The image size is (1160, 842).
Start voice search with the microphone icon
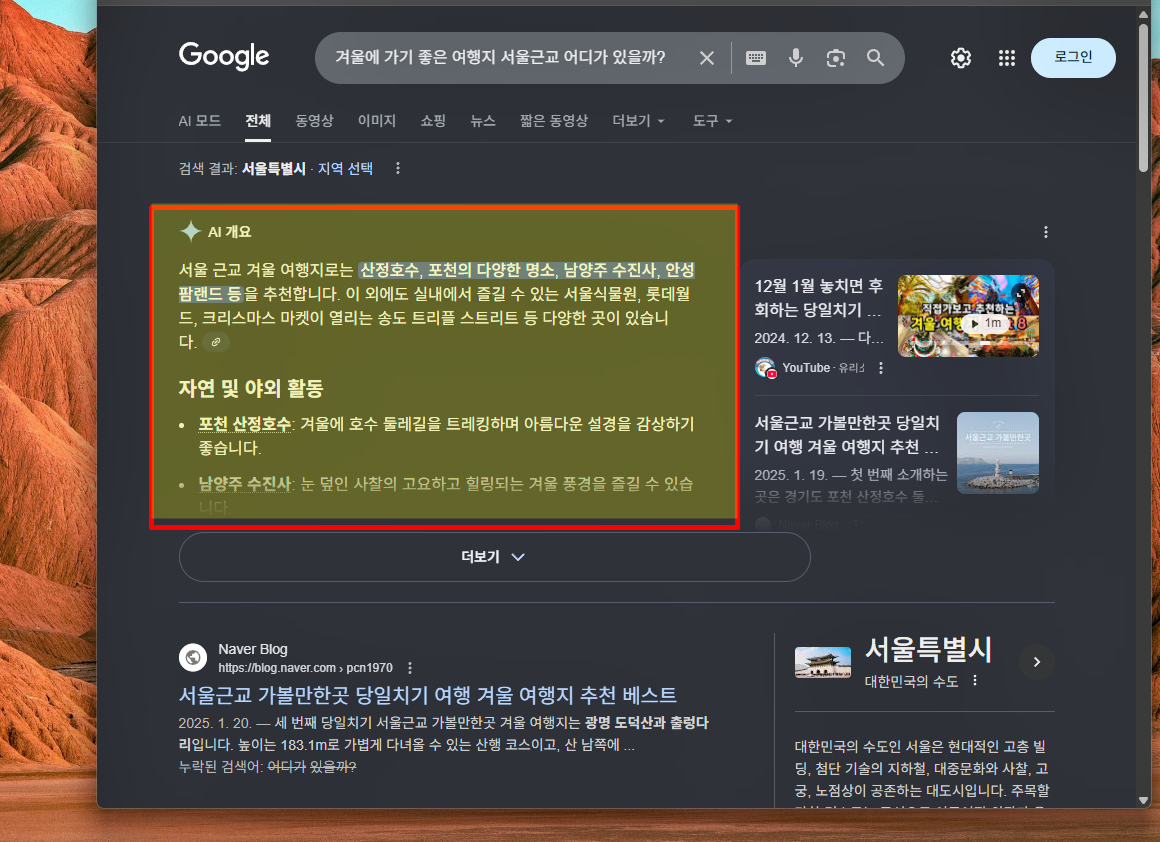(x=795, y=58)
